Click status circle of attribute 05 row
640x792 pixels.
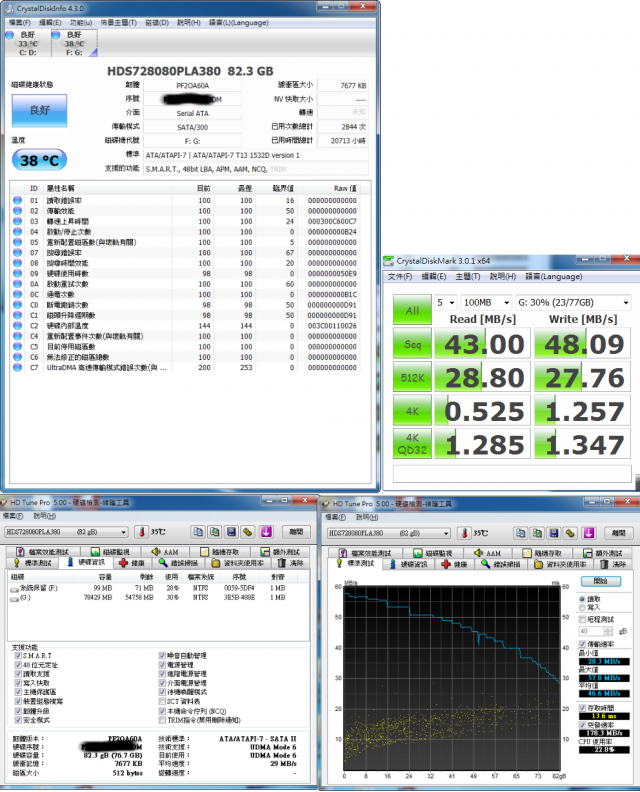click(x=18, y=242)
